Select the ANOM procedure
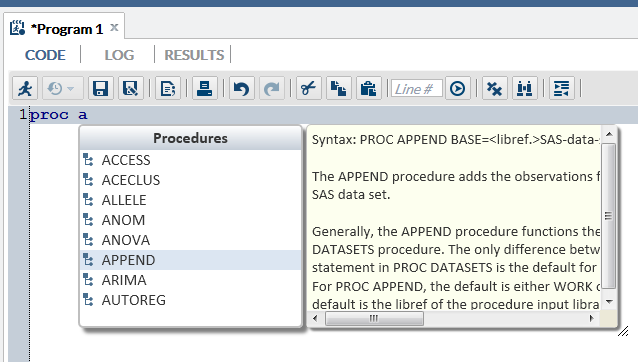638x362 pixels. 190,220
